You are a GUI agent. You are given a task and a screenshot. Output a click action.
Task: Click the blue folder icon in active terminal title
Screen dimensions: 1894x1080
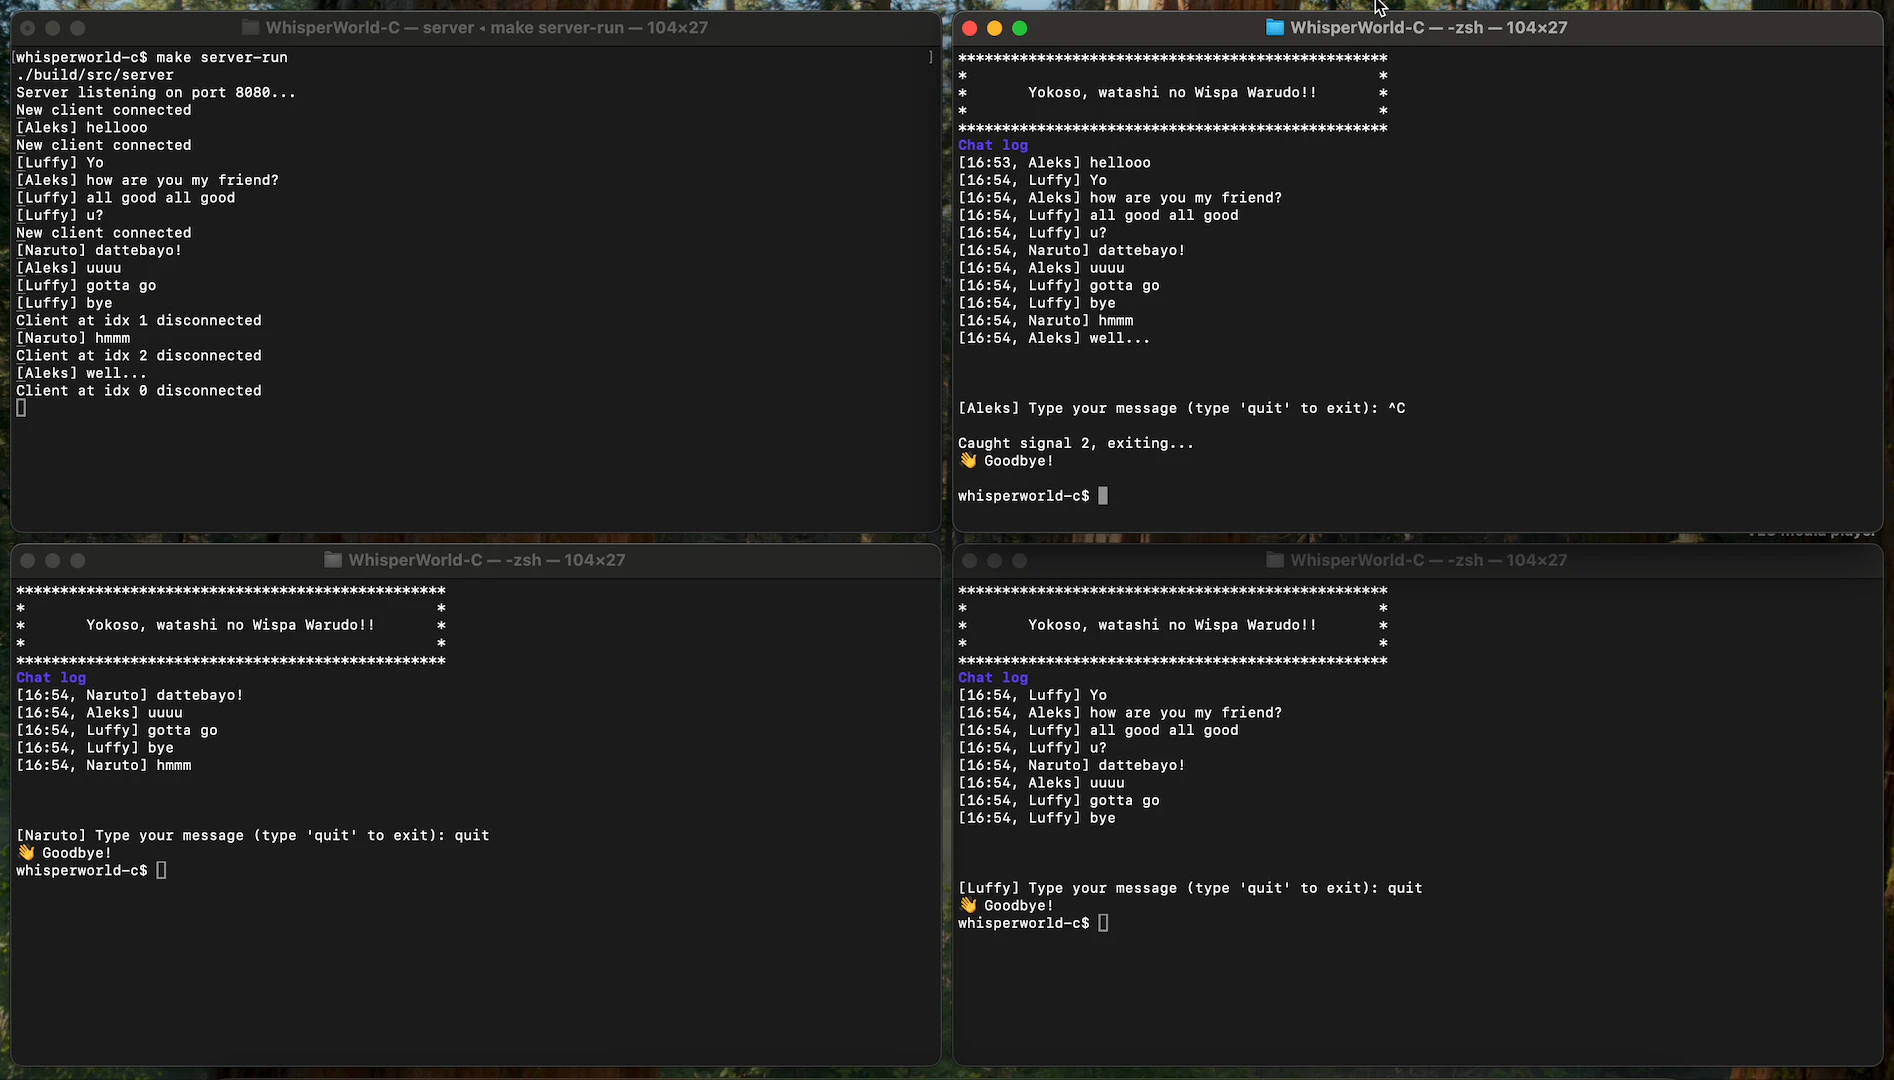tap(1275, 28)
